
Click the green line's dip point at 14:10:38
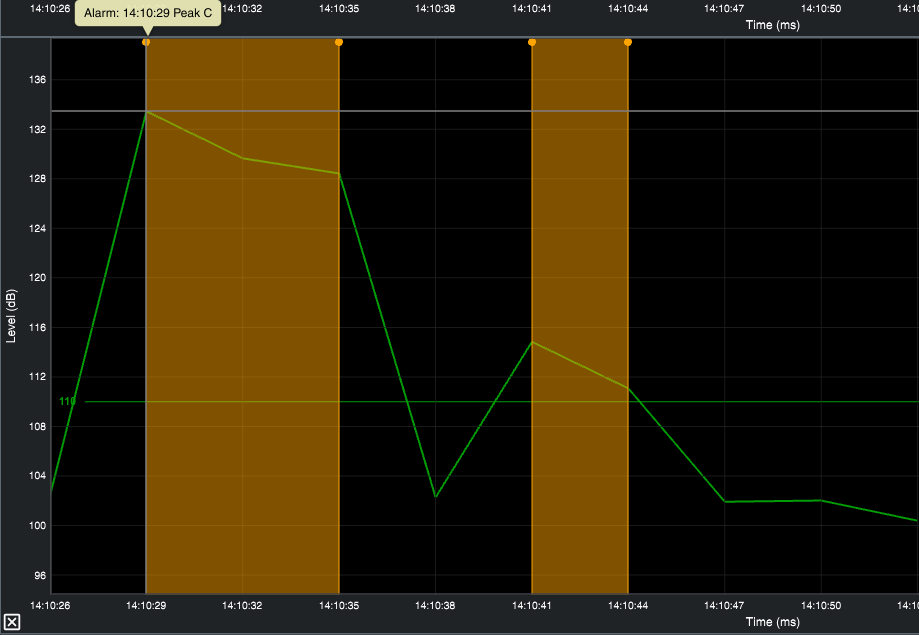(x=435, y=497)
